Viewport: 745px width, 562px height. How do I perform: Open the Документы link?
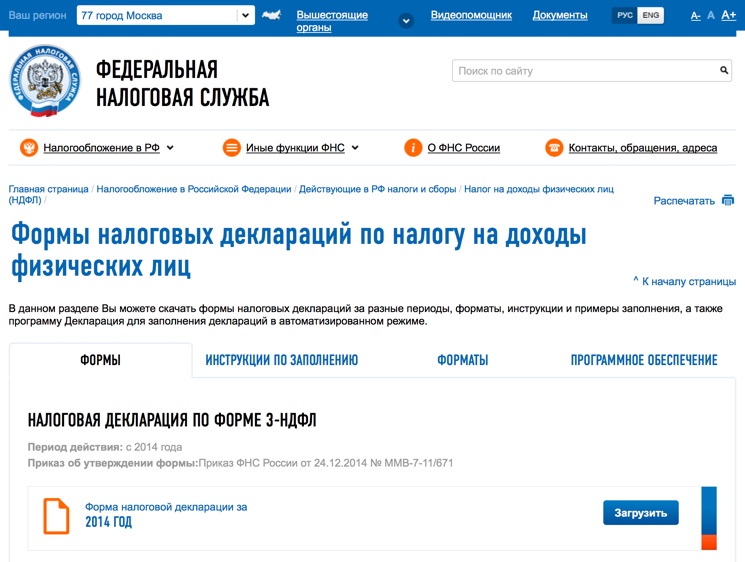tap(560, 15)
